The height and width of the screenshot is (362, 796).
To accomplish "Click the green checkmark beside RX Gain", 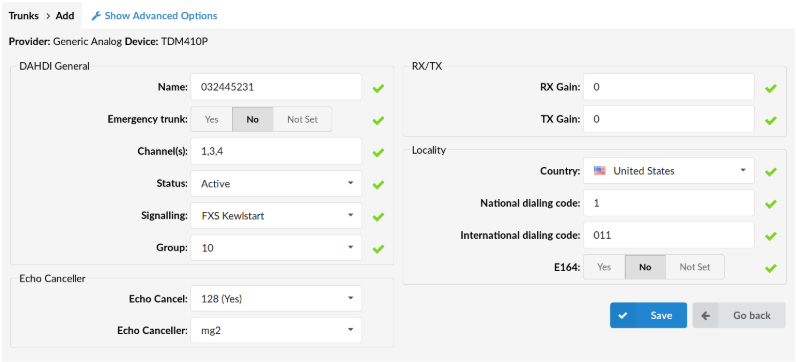I will [771, 88].
